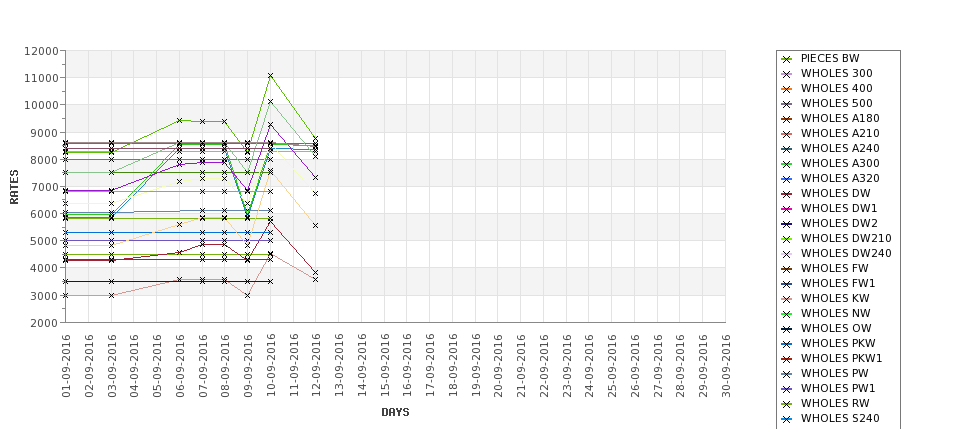This screenshot has height=429, width=975.
Task: Select the WHOLES DW240 legend label
Action: click(x=846, y=254)
